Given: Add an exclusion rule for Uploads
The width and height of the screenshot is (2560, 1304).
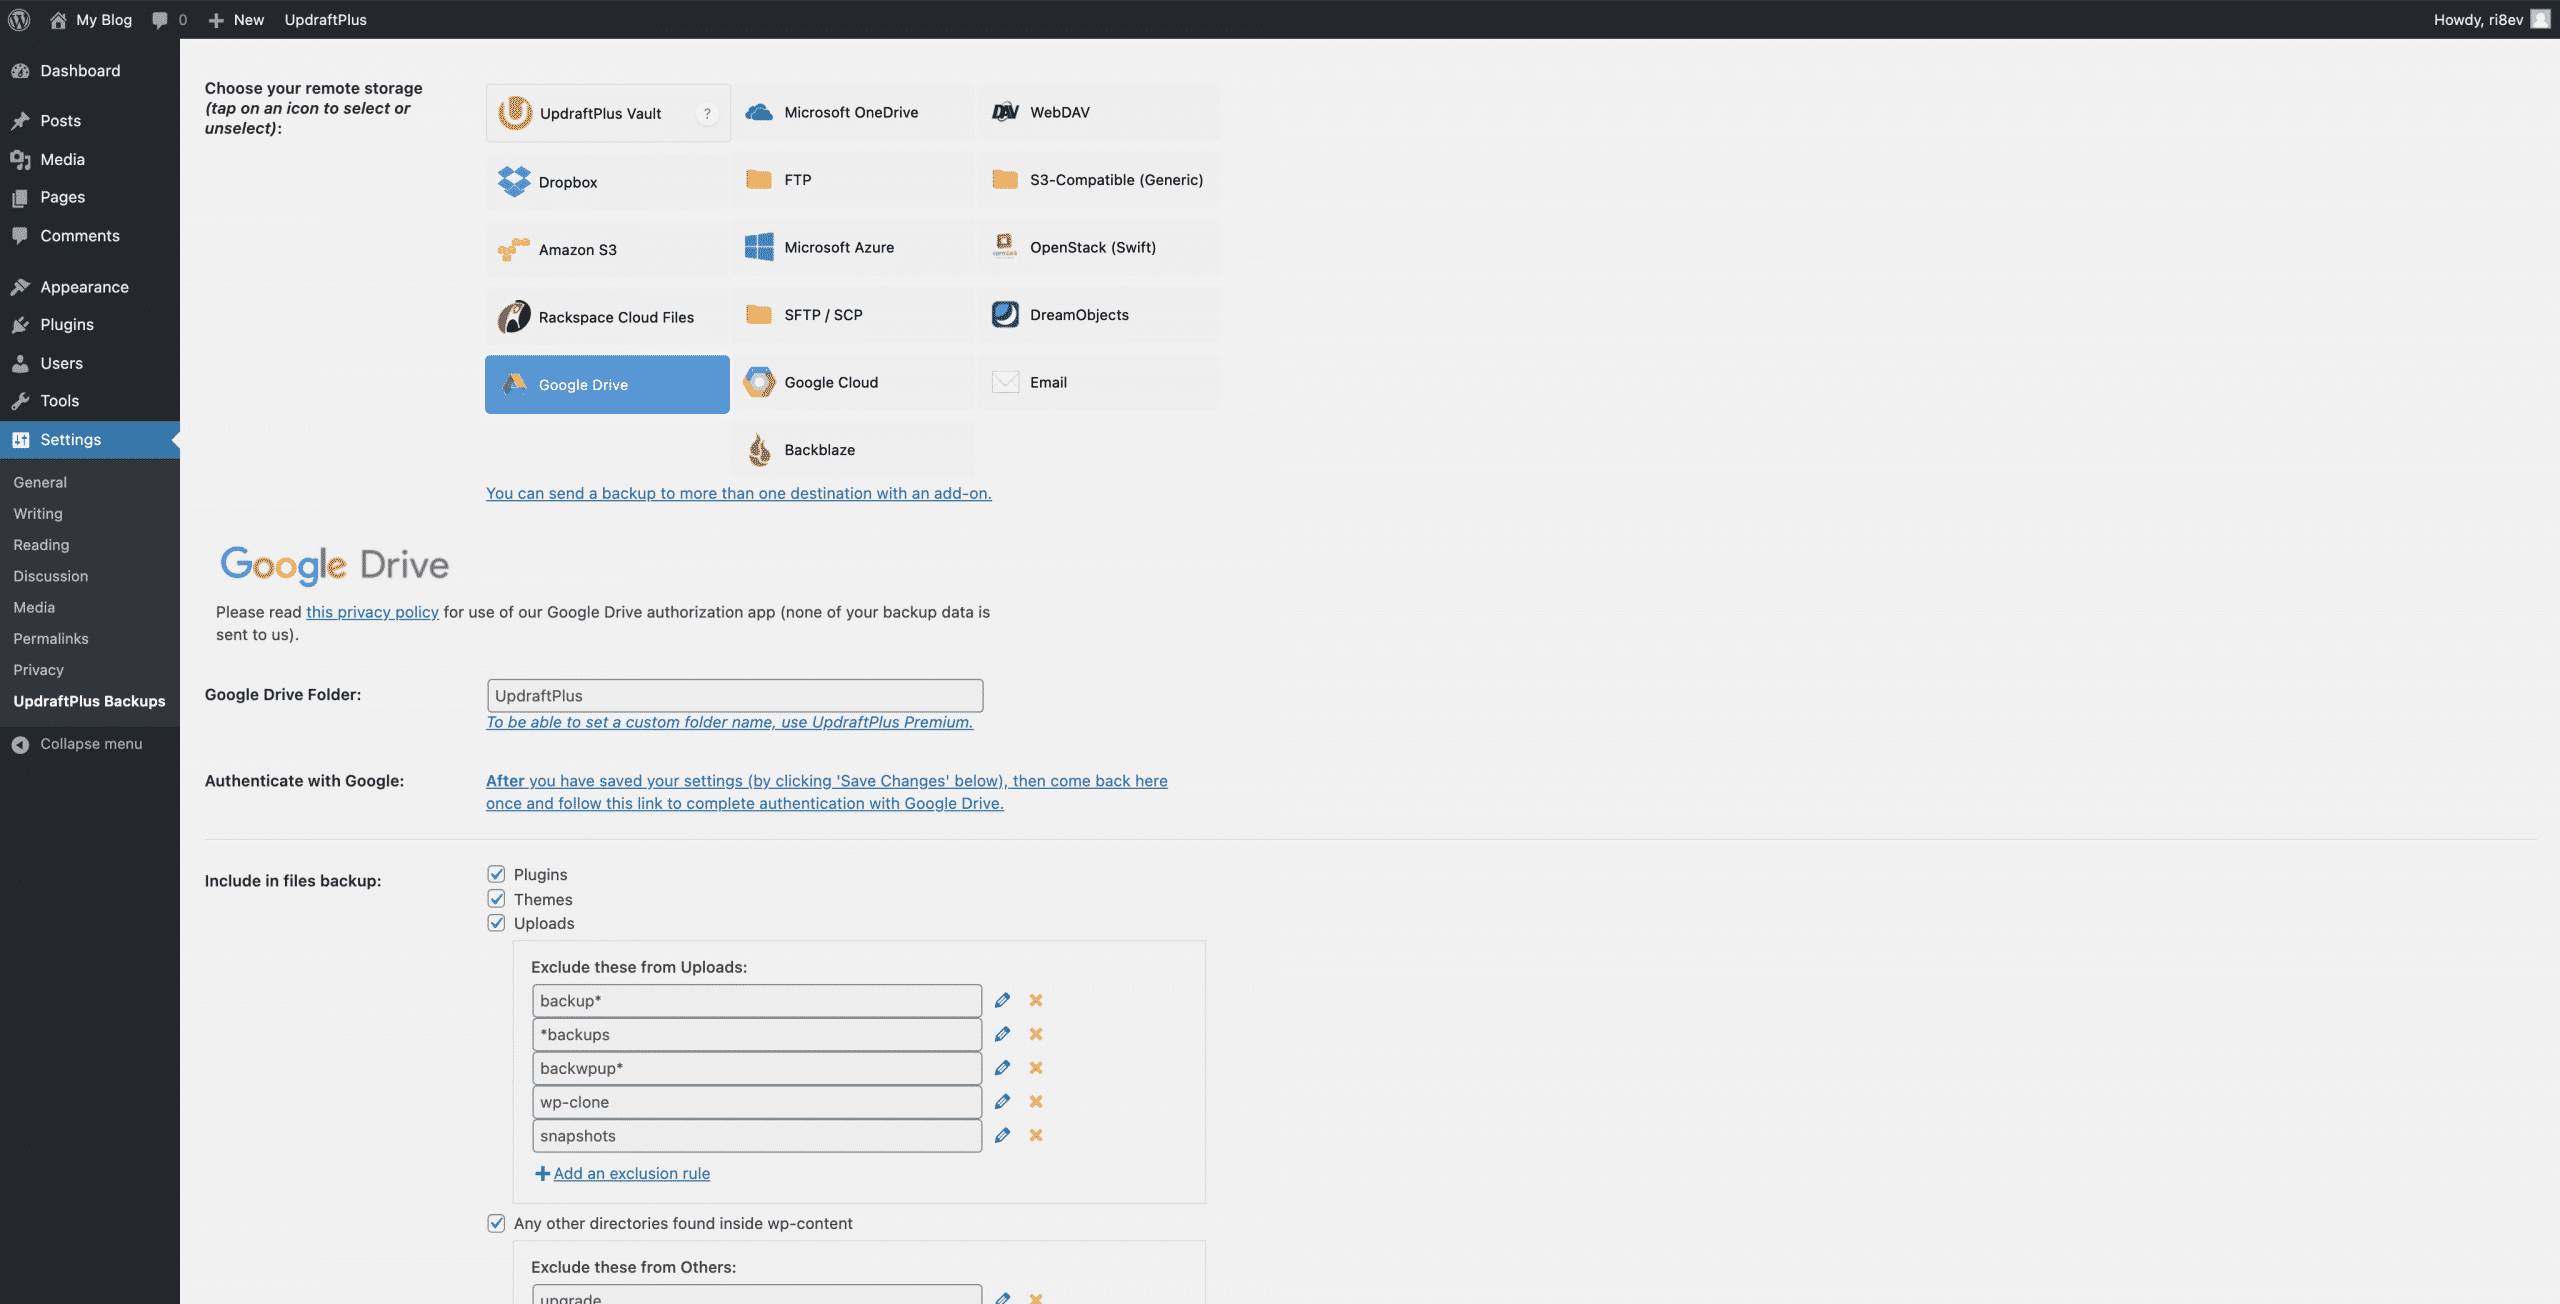Looking at the screenshot, I should (623, 1173).
